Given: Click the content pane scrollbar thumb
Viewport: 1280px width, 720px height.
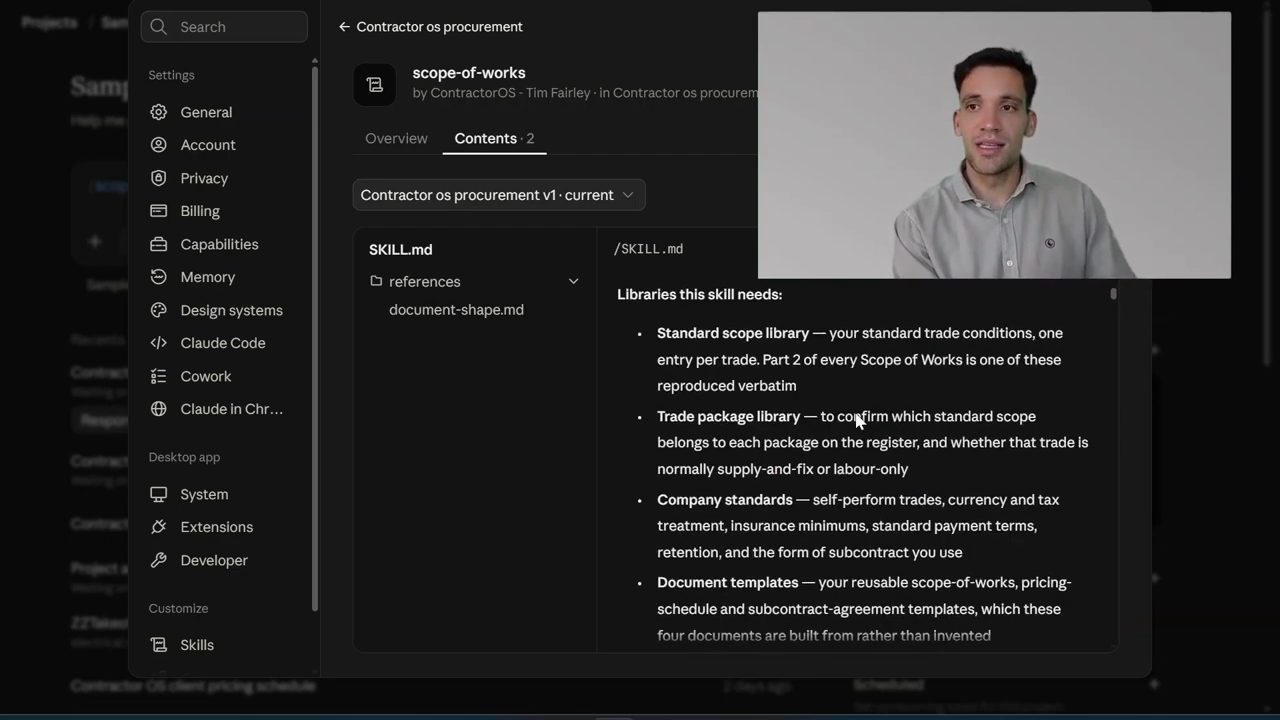Looking at the screenshot, I should [1113, 294].
